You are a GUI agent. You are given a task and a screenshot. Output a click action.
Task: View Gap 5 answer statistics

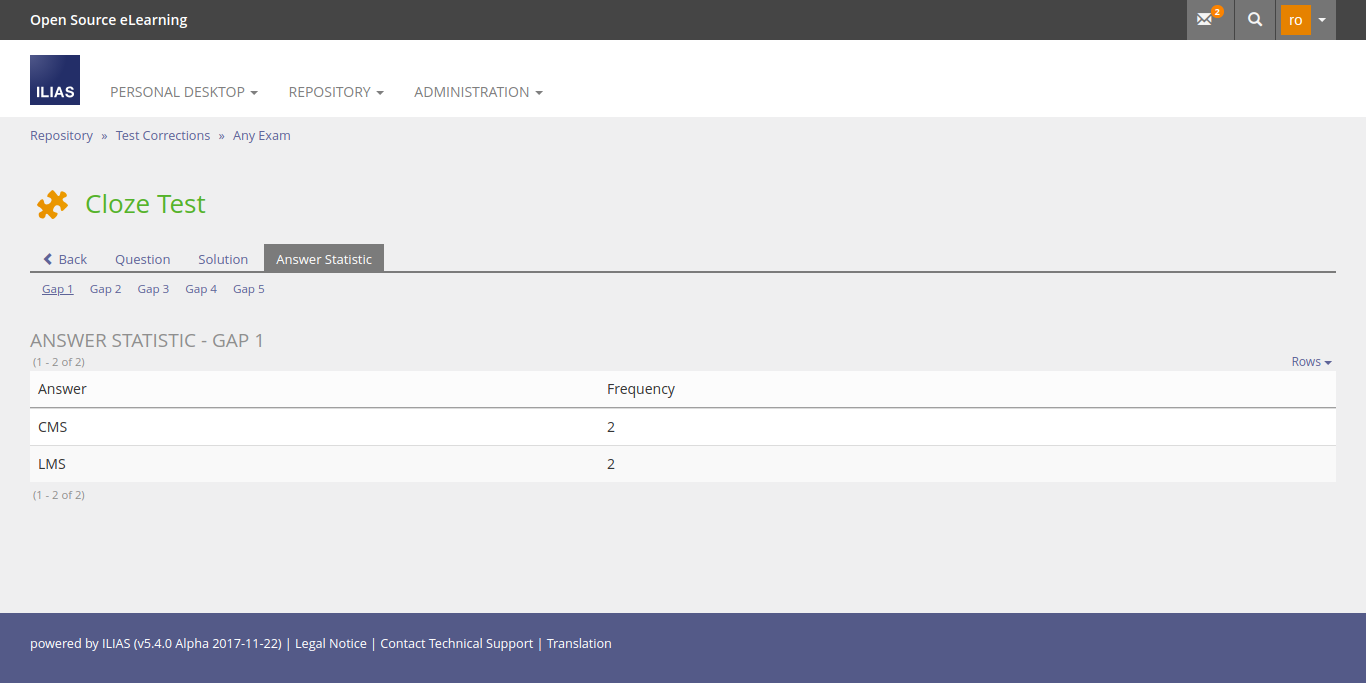(x=249, y=289)
